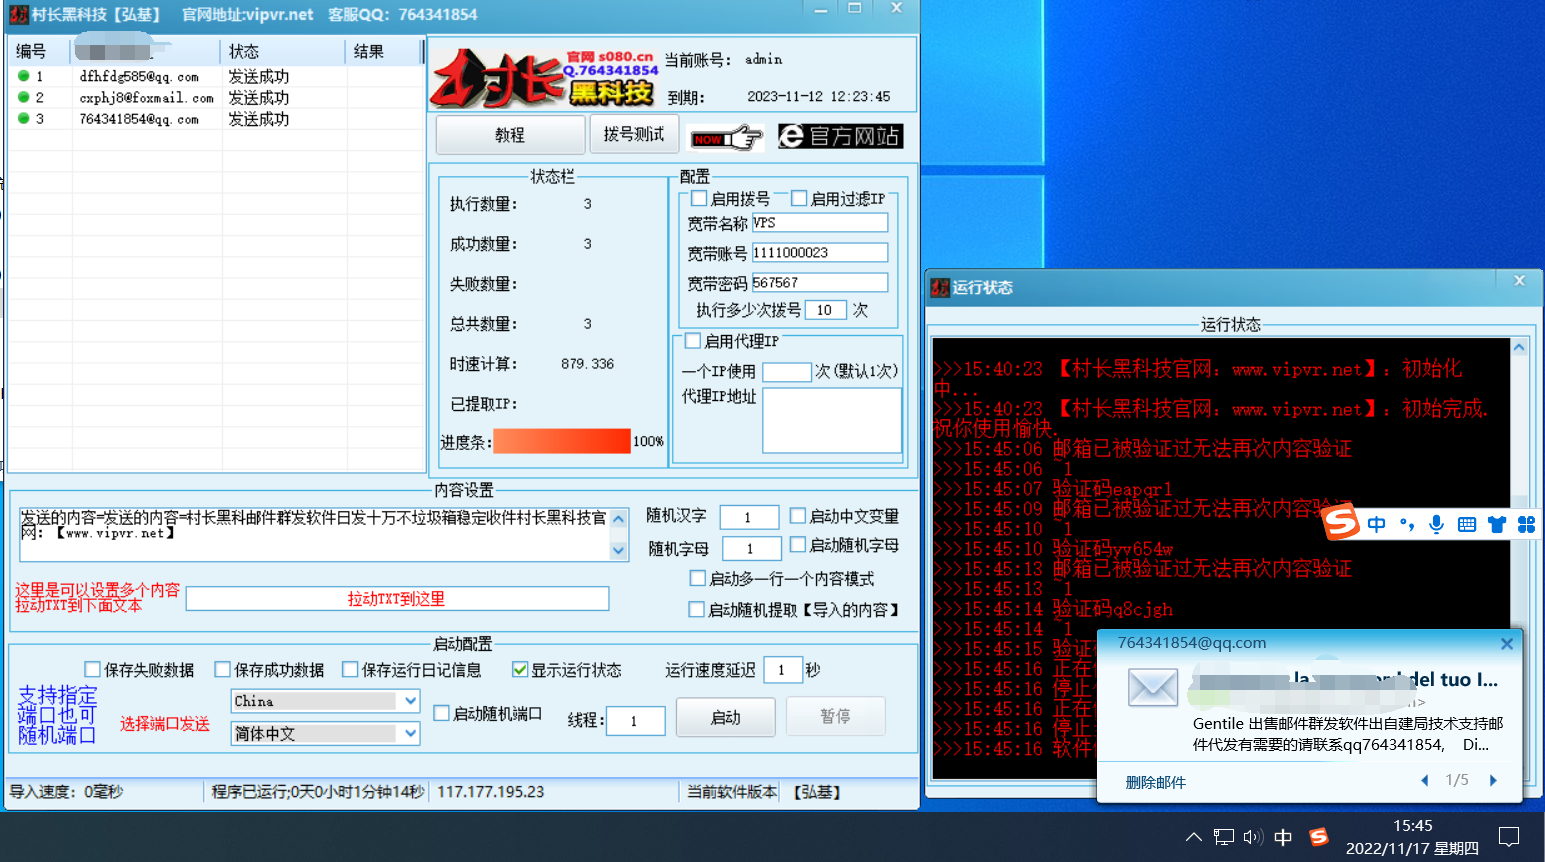The width and height of the screenshot is (1545, 862).
Task: Click 删除邮件 in mail notification
Action: coord(1156,782)
